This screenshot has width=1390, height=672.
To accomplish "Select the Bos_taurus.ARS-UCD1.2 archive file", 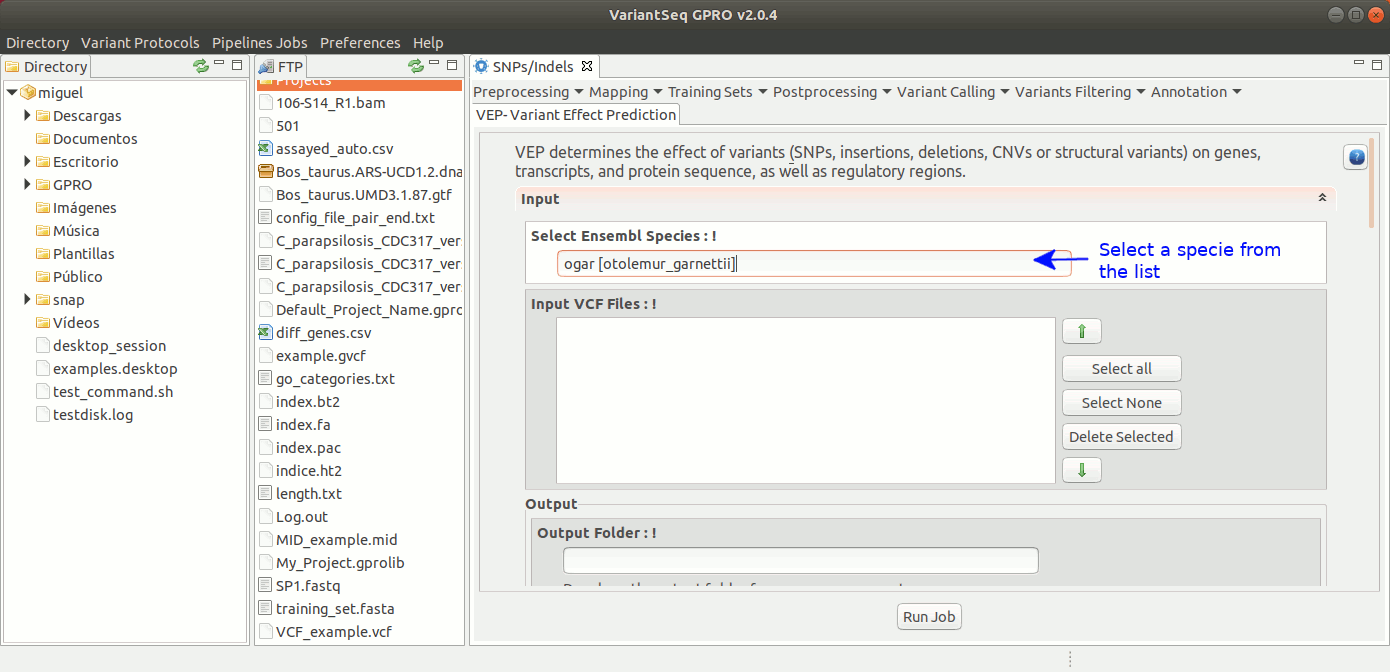I will pyautogui.click(x=368, y=171).
